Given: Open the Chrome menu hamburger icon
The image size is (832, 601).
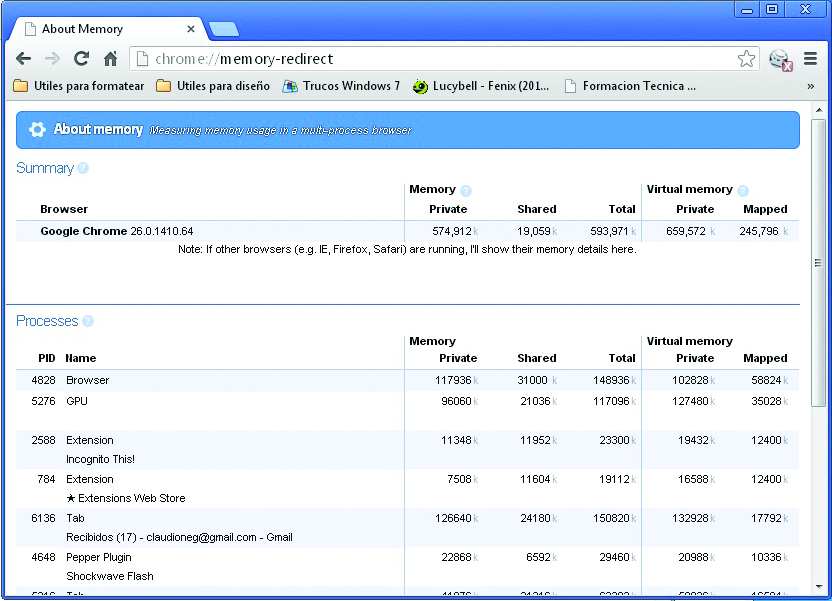Looking at the screenshot, I should pos(810,58).
